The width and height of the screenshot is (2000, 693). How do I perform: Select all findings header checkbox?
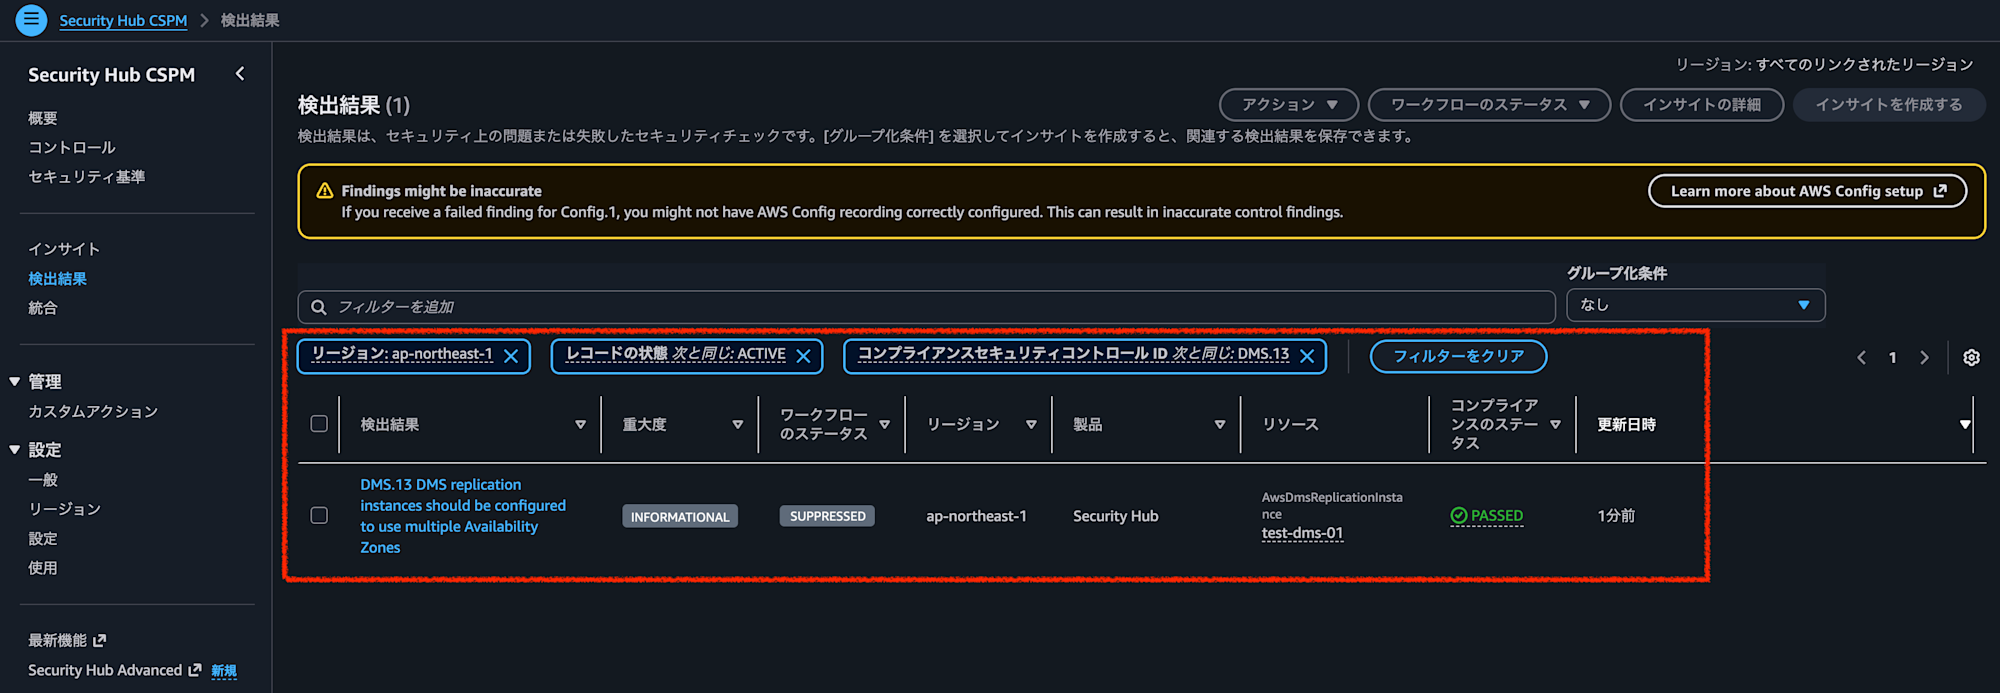pyautogui.click(x=319, y=423)
